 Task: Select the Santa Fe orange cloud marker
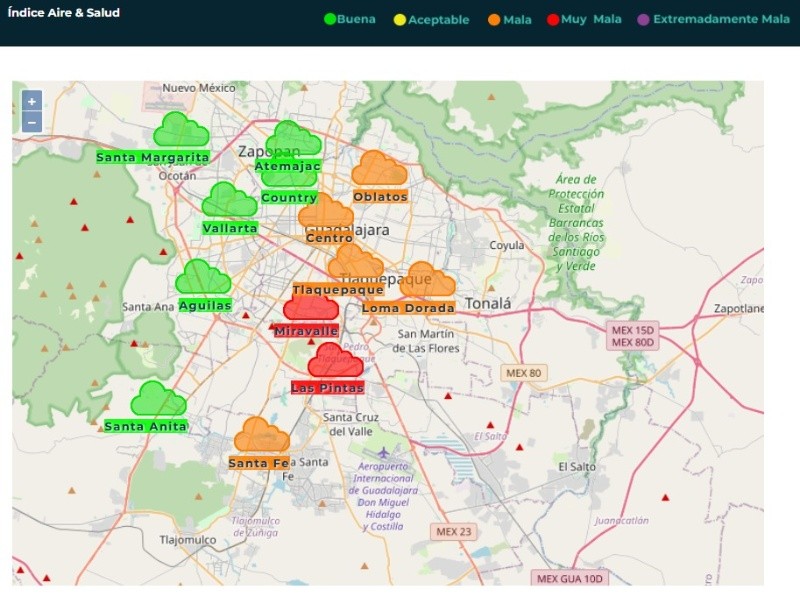point(261,436)
